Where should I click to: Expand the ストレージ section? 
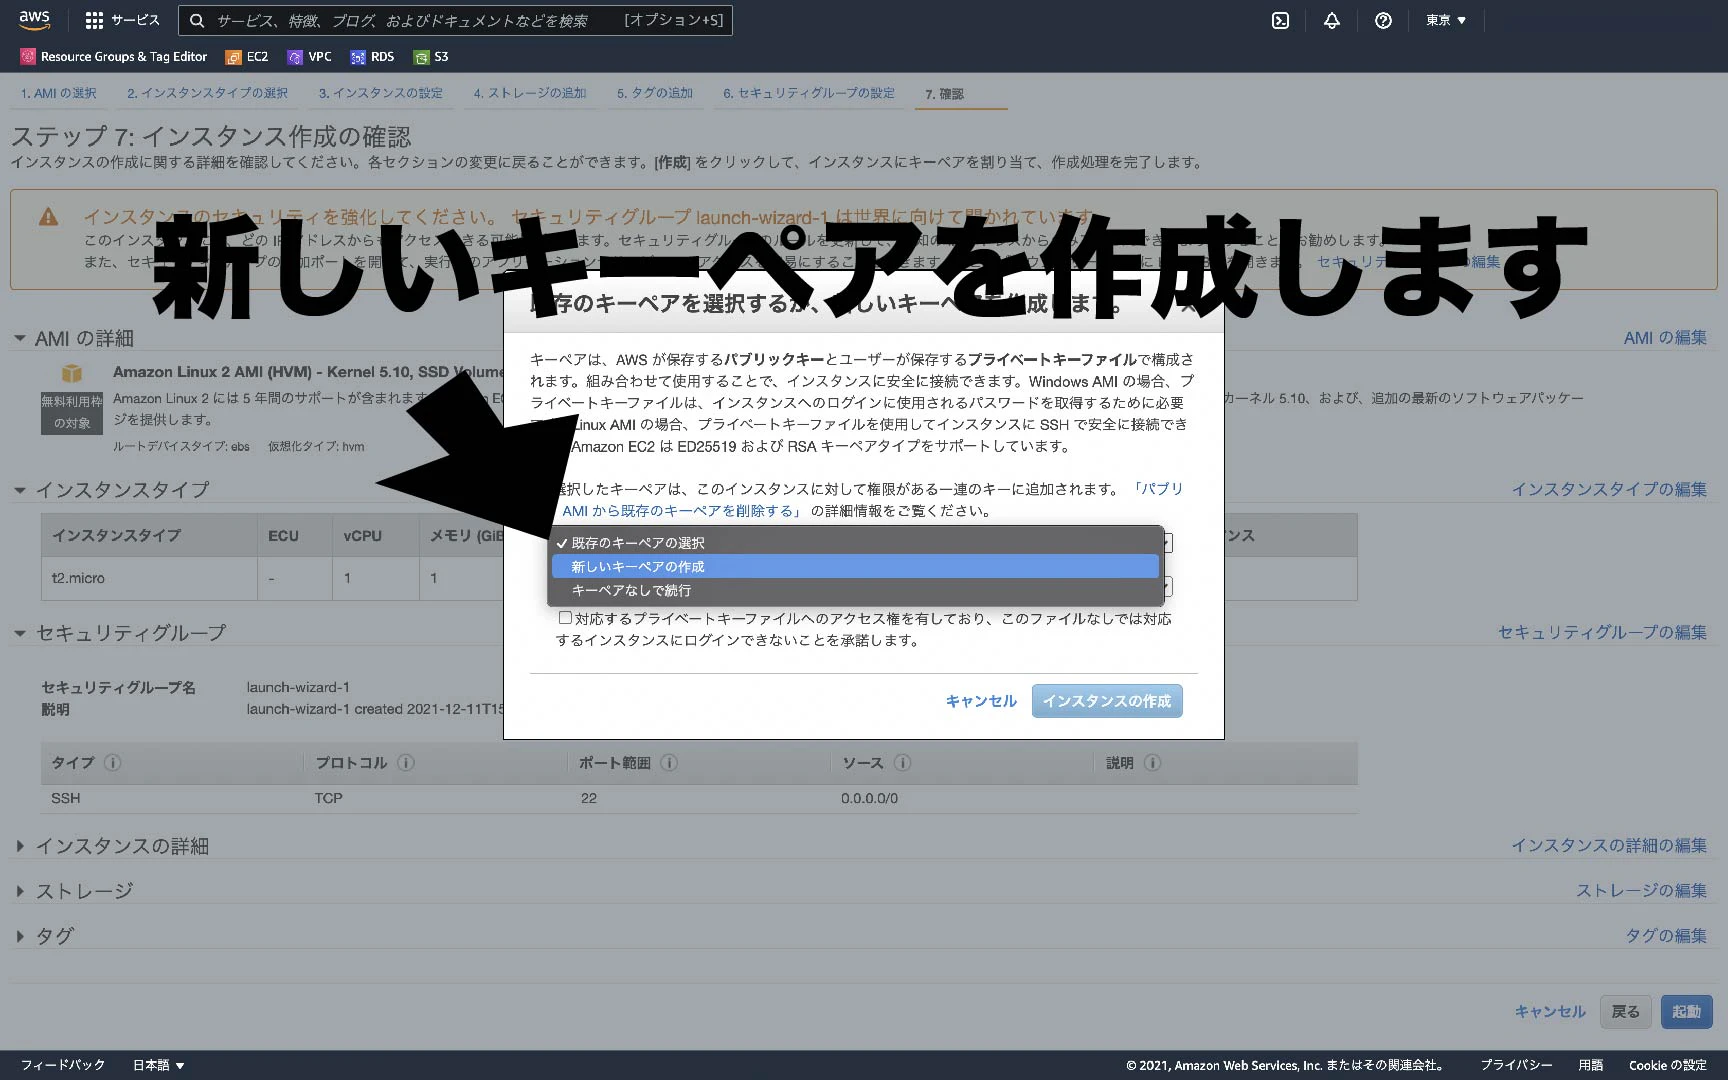pos(19,891)
